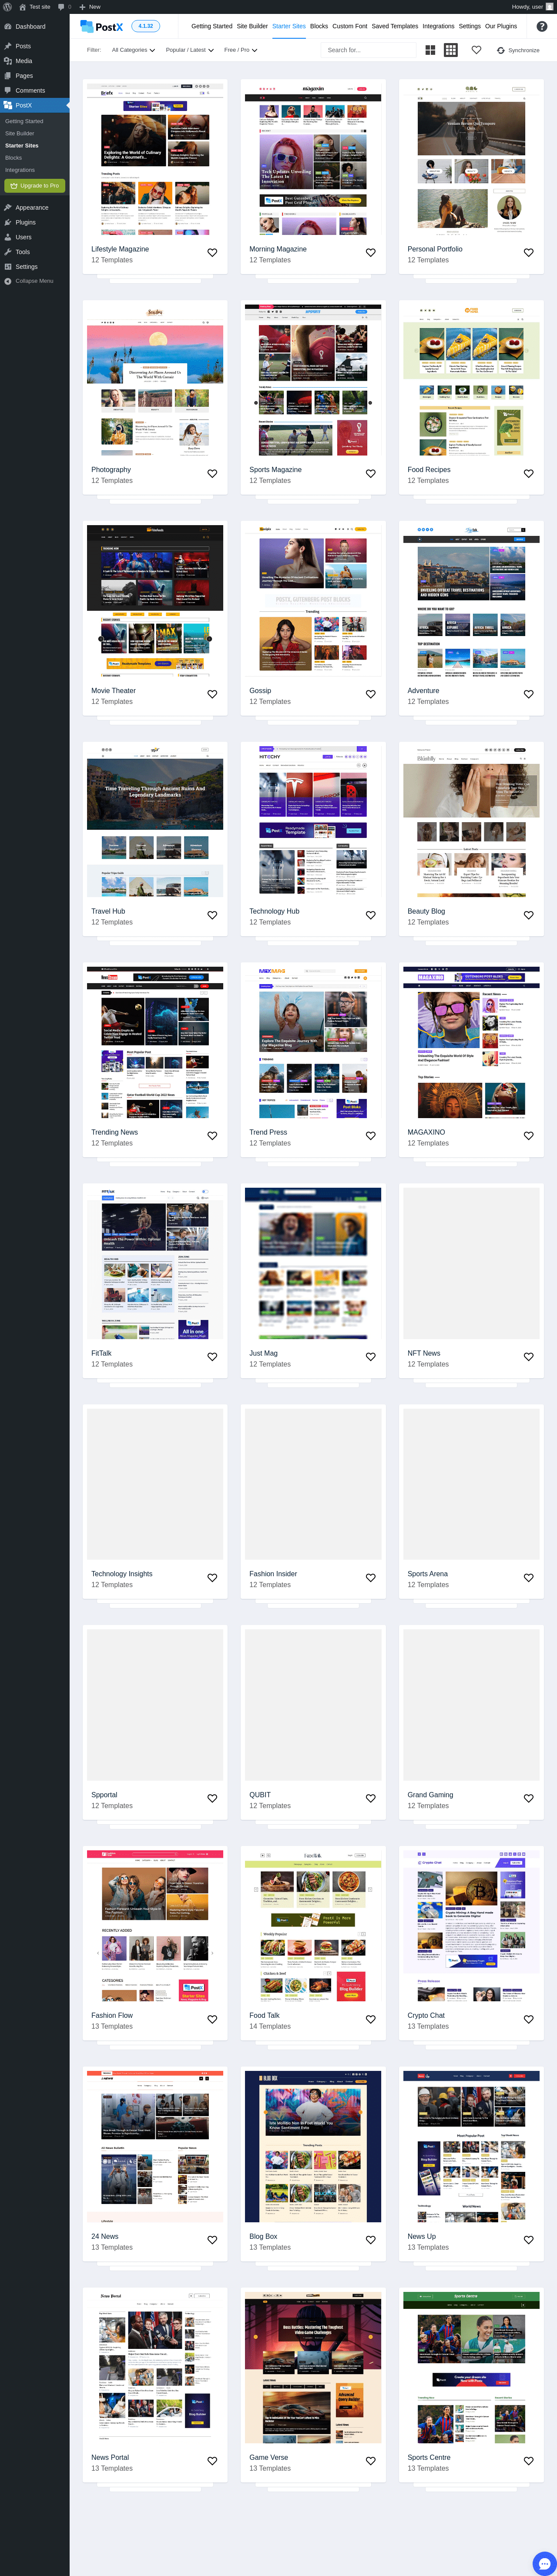Open sidebar Getting Started submenu link
Image resolution: width=557 pixels, height=2576 pixels.
point(24,121)
